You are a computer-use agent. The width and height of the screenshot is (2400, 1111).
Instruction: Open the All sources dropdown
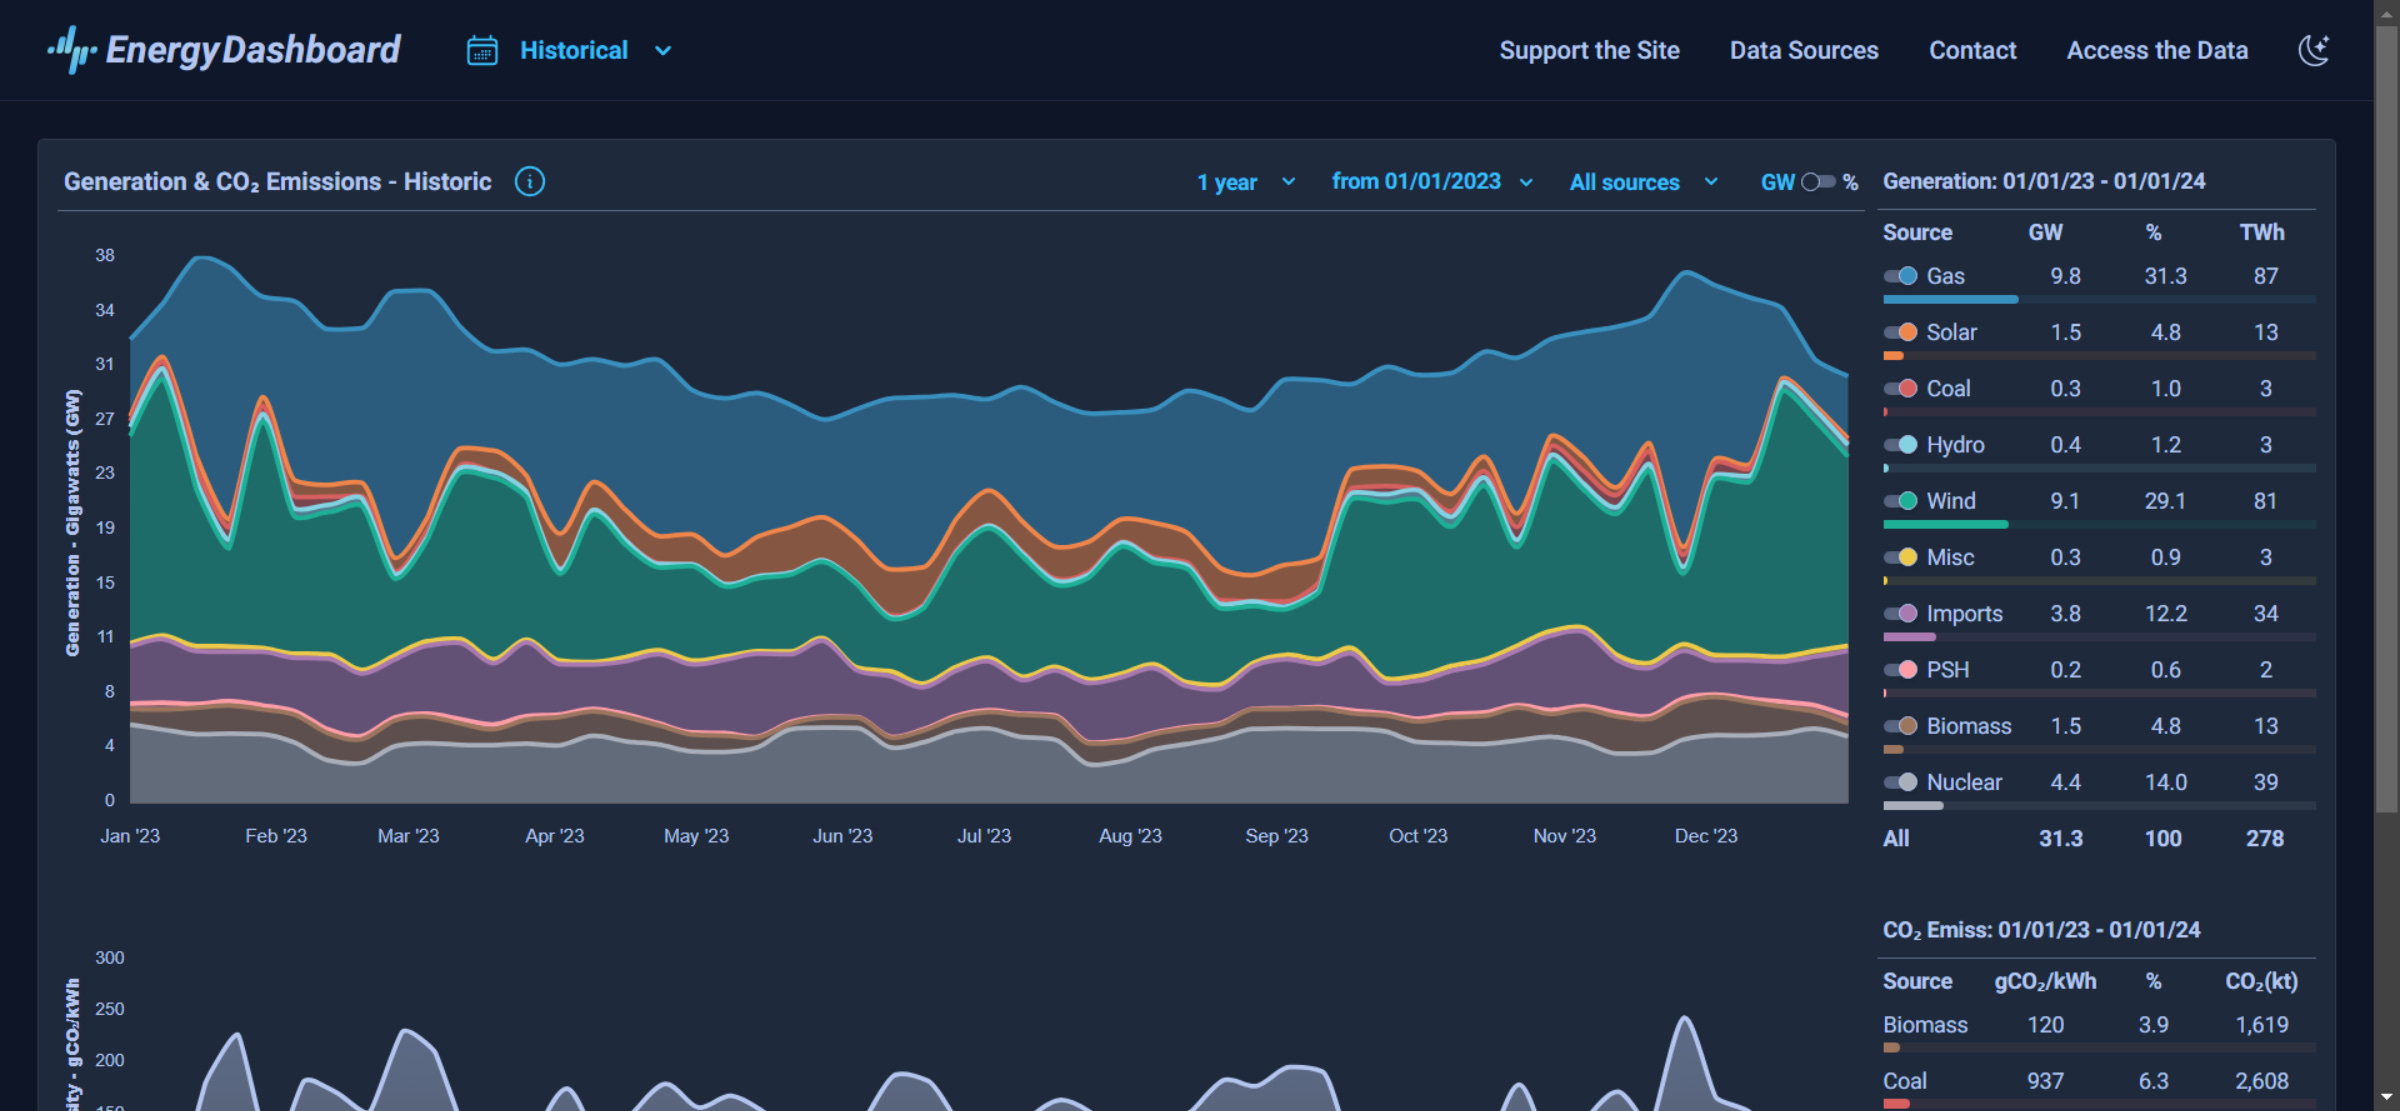coord(1643,182)
